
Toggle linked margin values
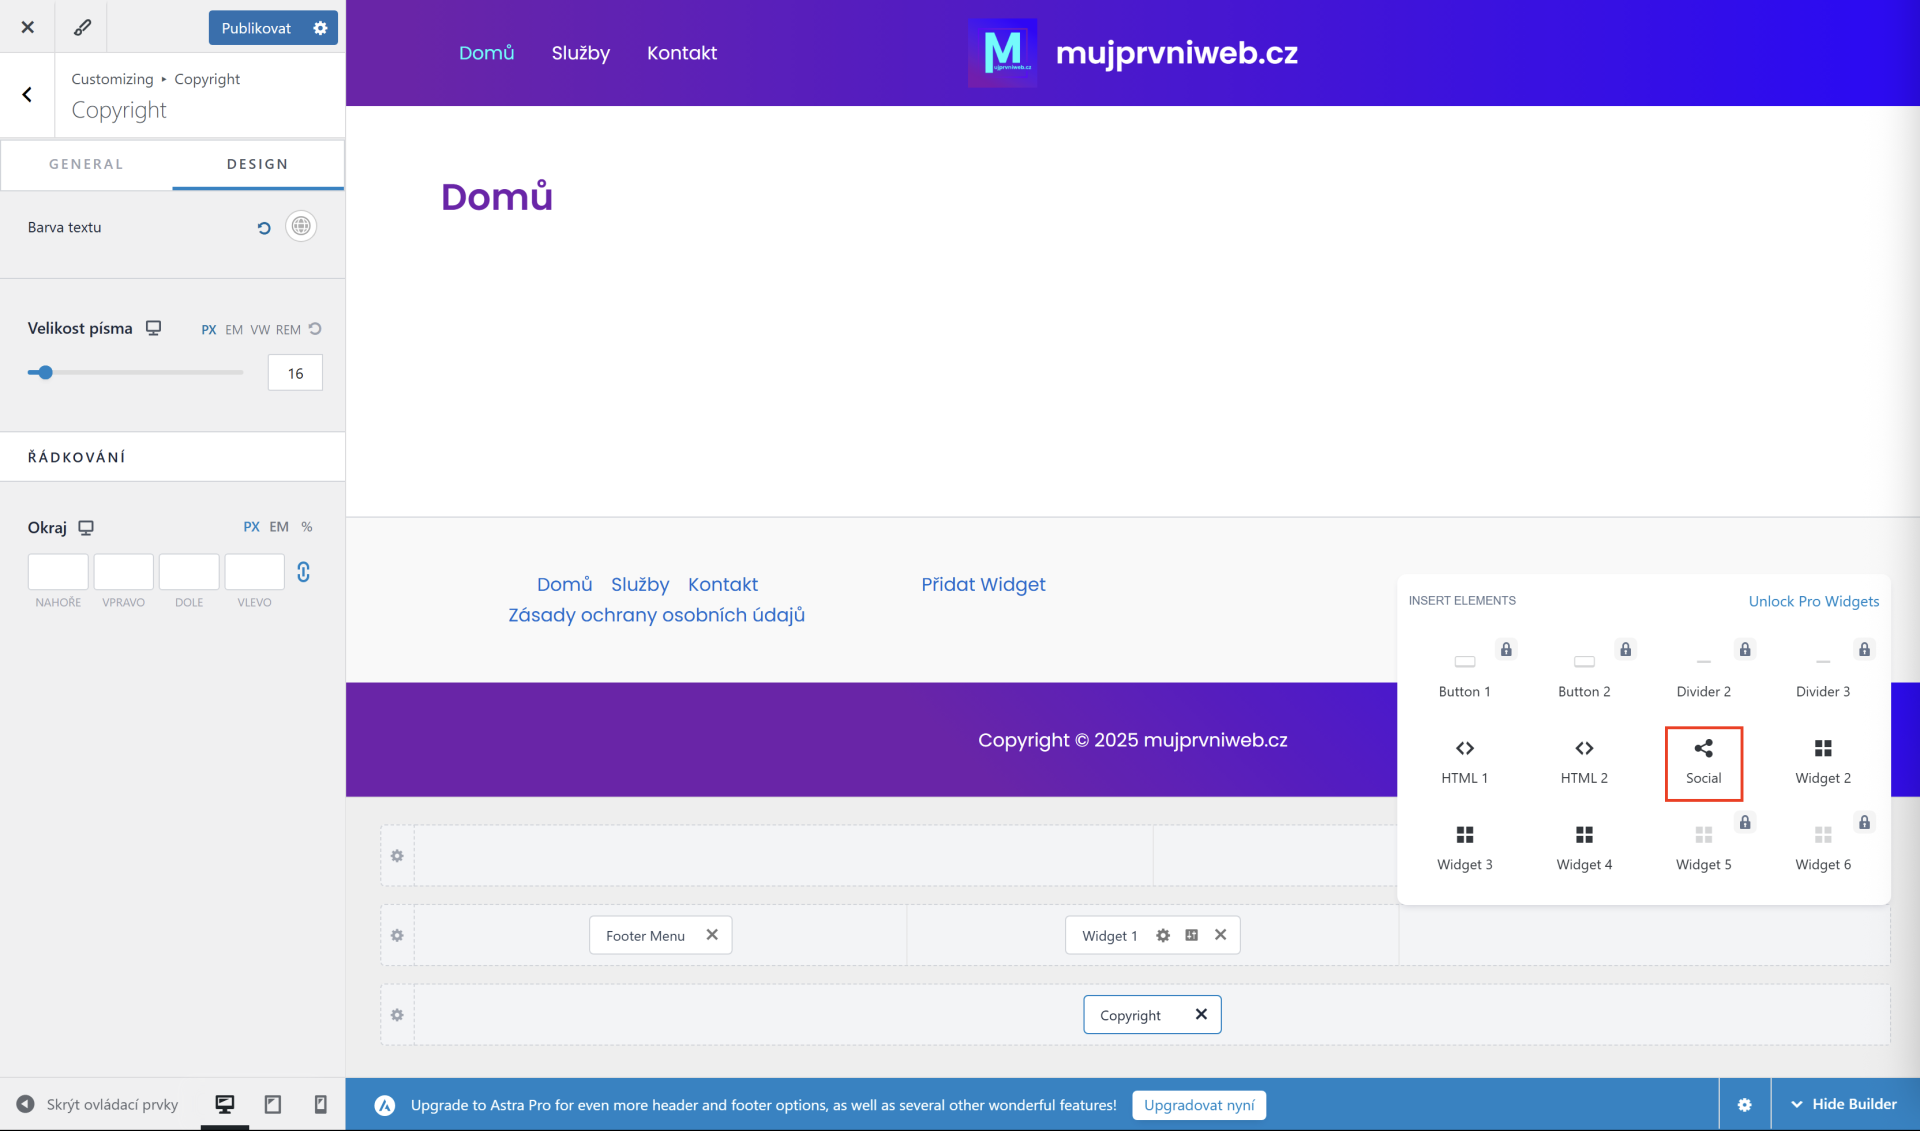pyautogui.click(x=304, y=572)
